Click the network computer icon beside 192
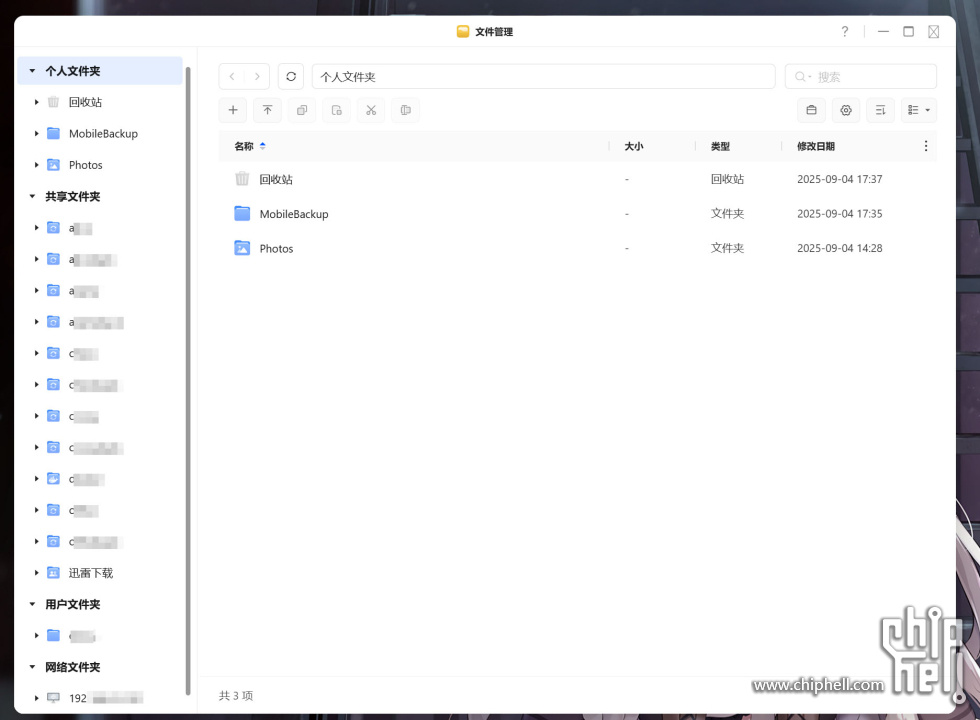 pos(54,698)
